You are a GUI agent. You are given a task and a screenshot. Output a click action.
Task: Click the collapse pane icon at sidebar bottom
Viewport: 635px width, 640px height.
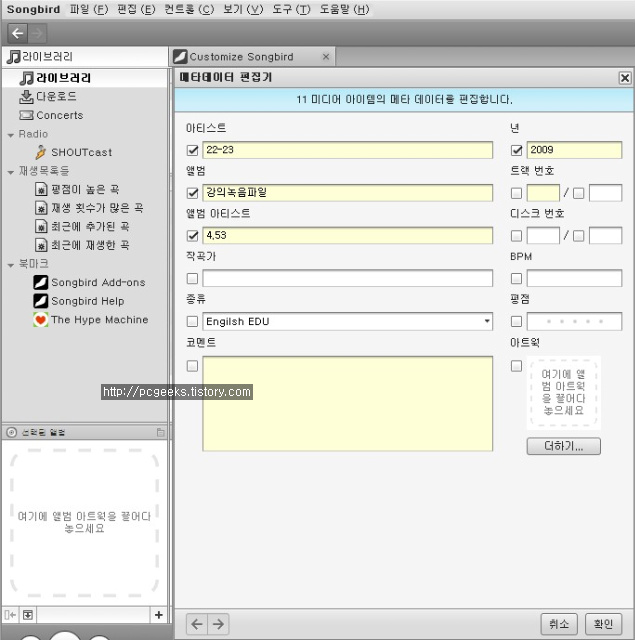(x=10, y=615)
